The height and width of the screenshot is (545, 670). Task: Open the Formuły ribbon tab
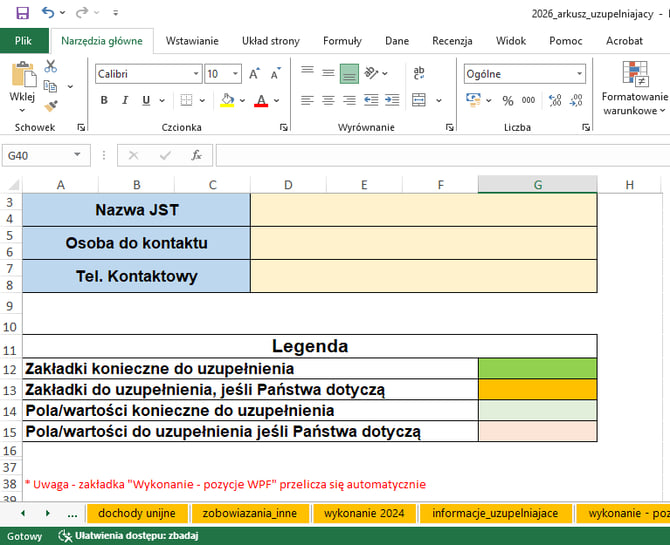(x=342, y=41)
